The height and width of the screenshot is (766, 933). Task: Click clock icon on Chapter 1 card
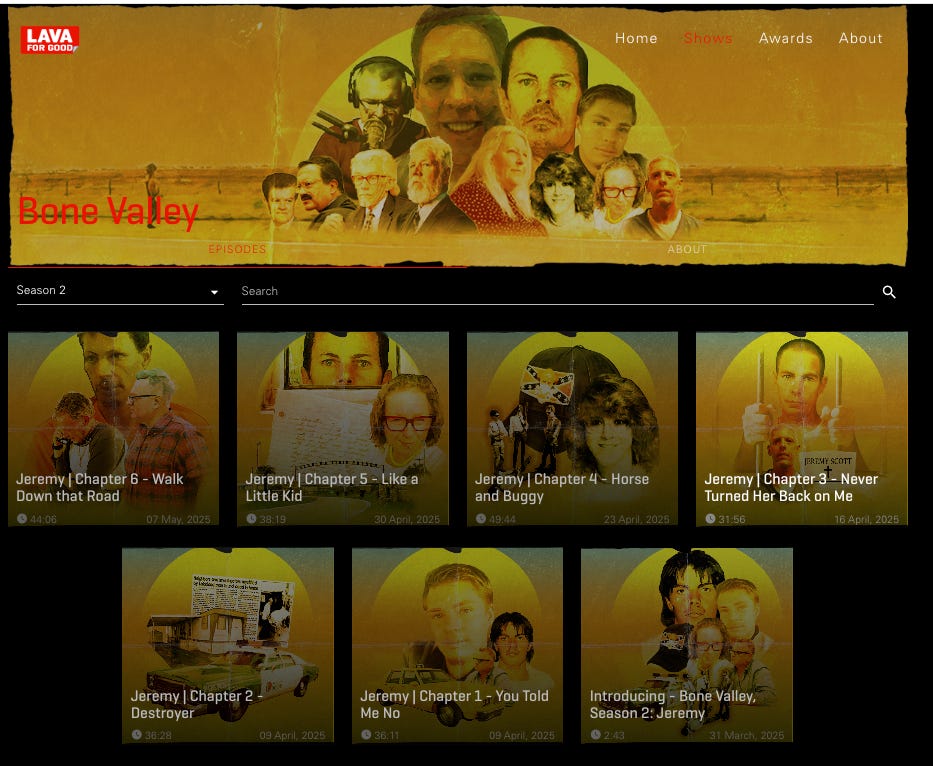(366, 735)
